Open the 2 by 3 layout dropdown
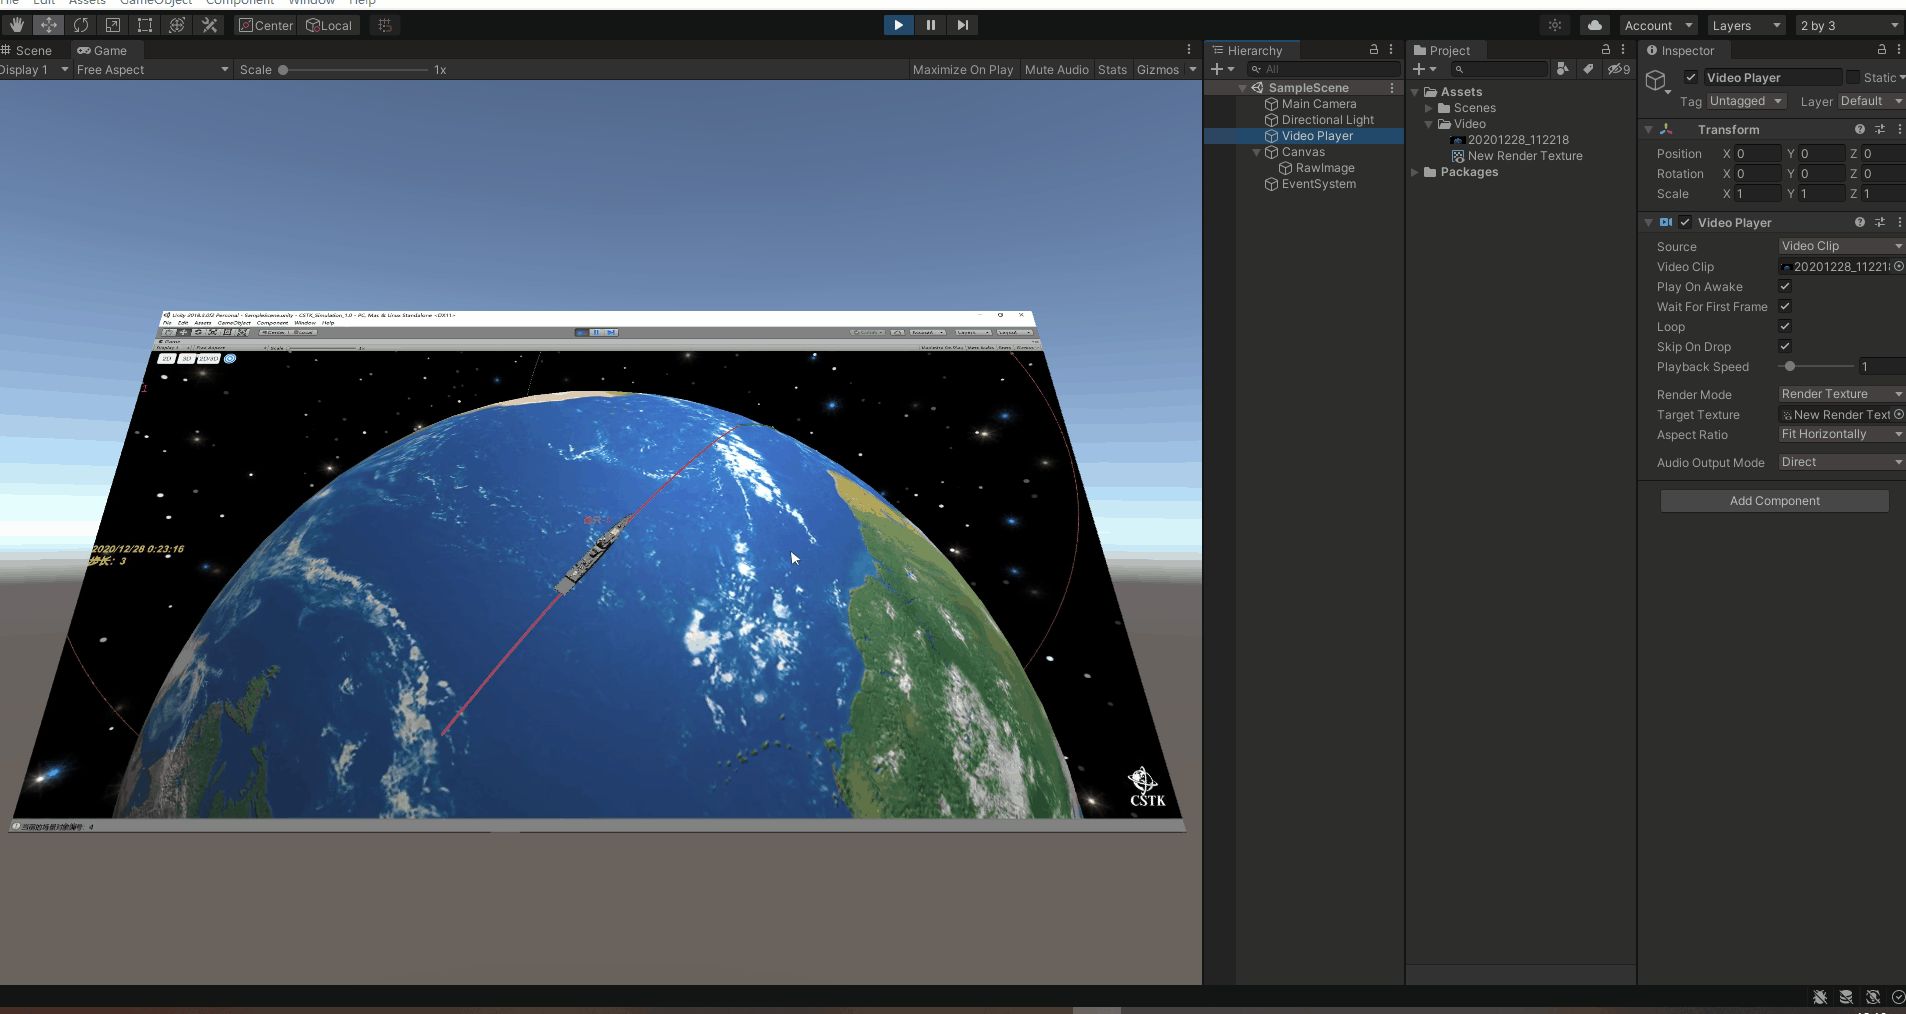The image size is (1906, 1014). tap(1849, 25)
